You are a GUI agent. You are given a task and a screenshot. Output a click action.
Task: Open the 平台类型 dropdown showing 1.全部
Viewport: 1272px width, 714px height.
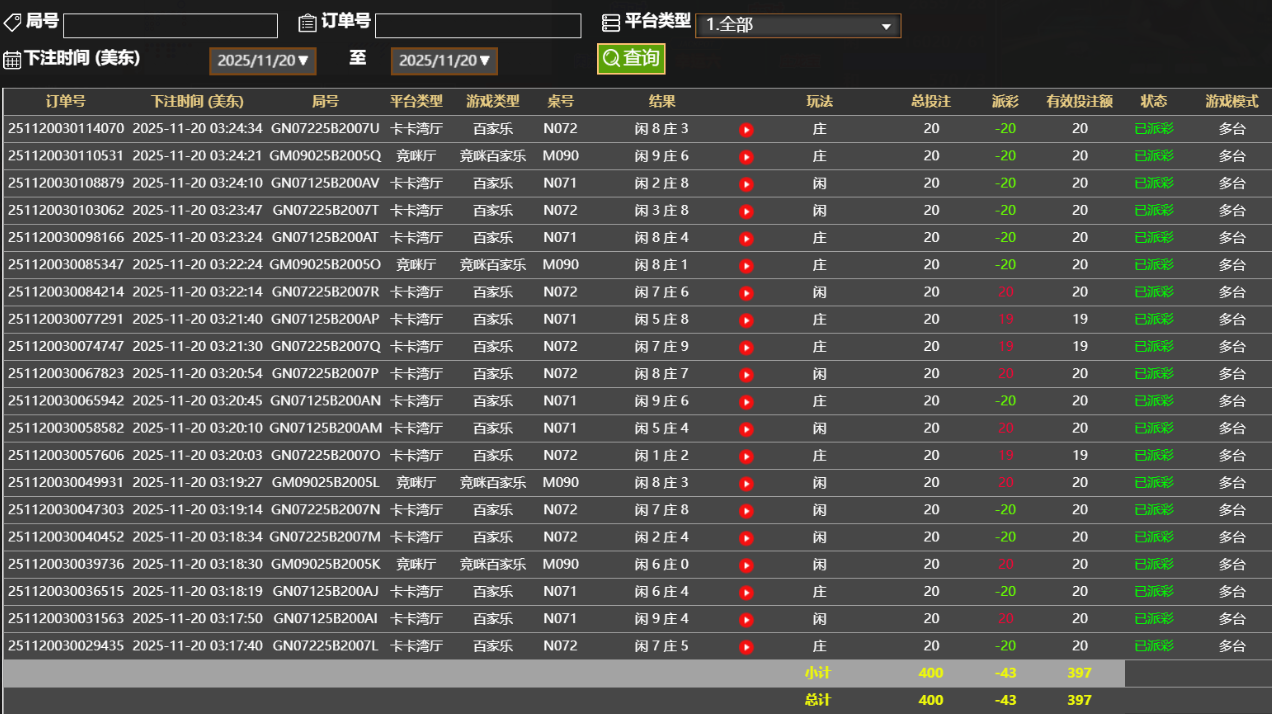coord(797,26)
